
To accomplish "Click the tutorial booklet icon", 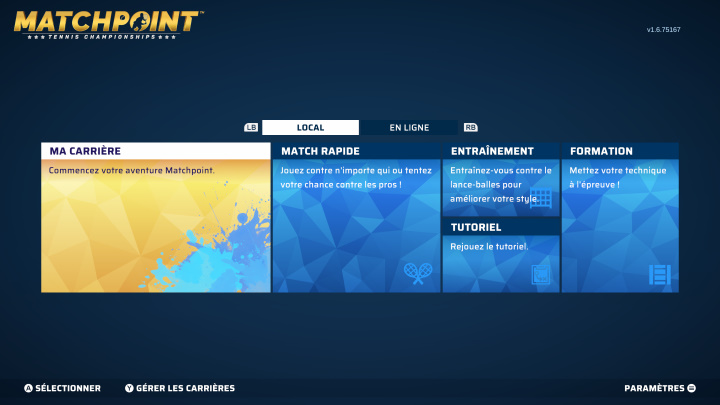I will (541, 275).
